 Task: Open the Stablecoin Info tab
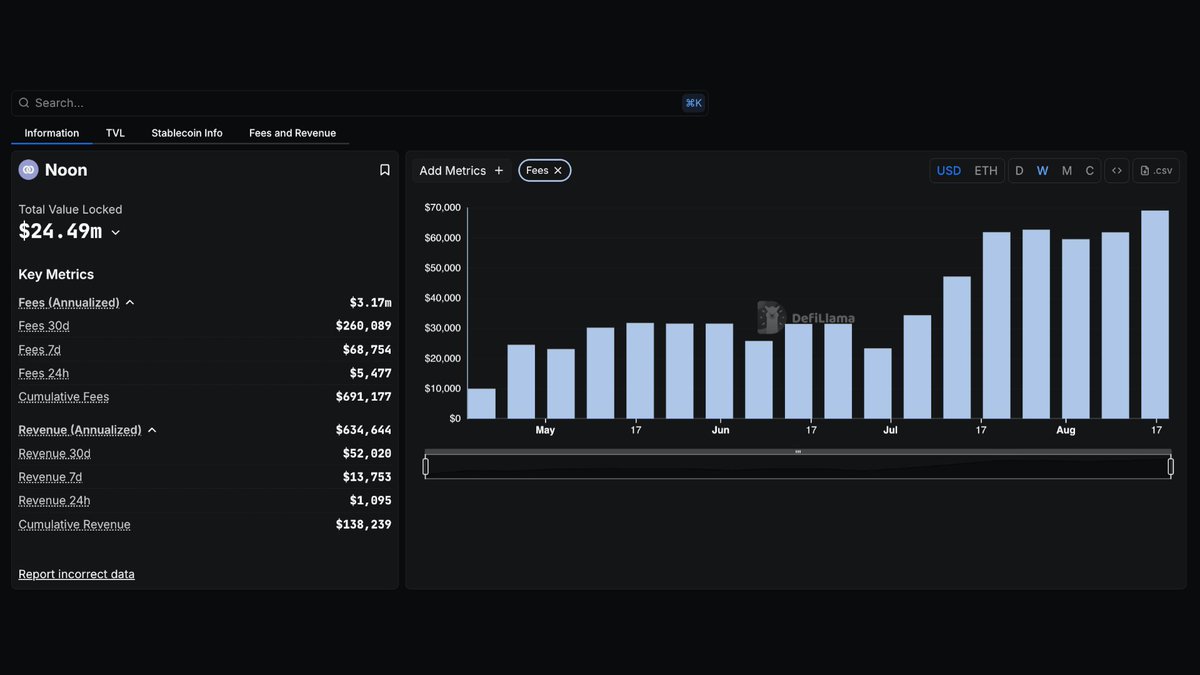187,133
